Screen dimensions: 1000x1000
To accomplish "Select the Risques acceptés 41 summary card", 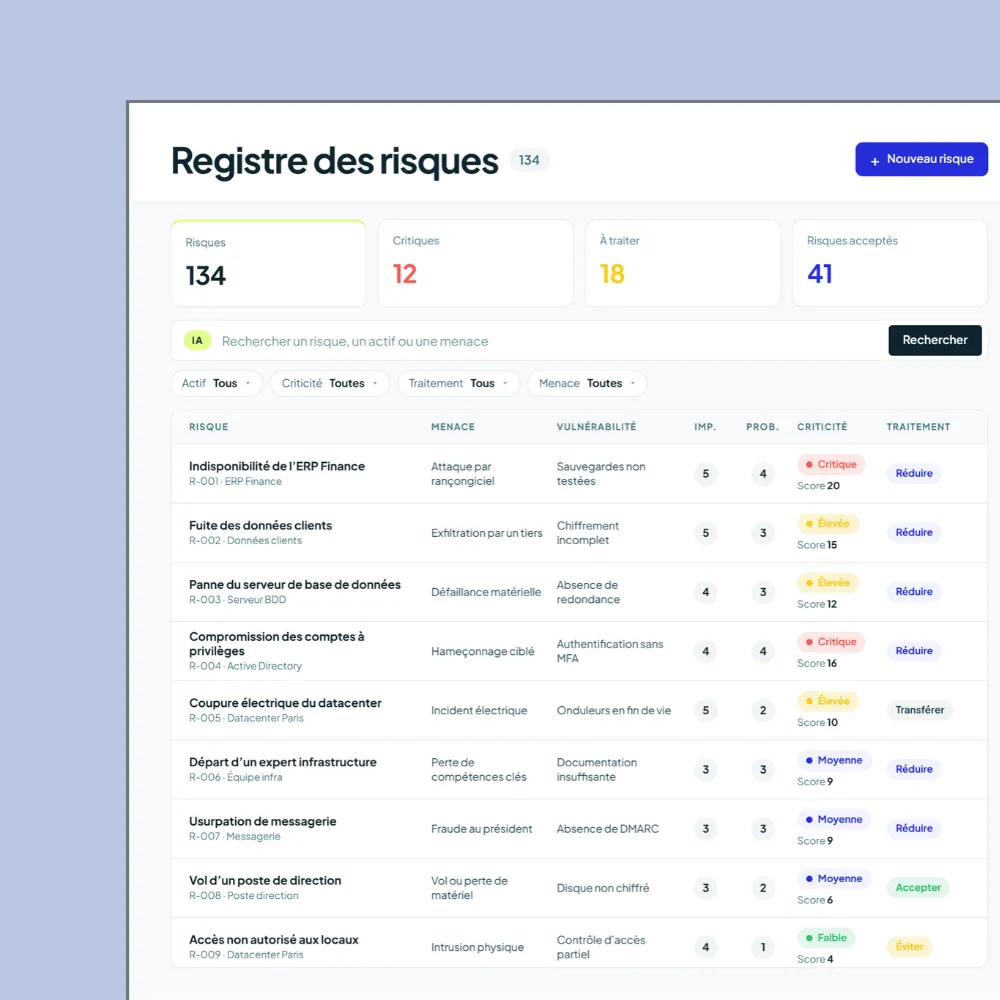I will click(x=890, y=263).
